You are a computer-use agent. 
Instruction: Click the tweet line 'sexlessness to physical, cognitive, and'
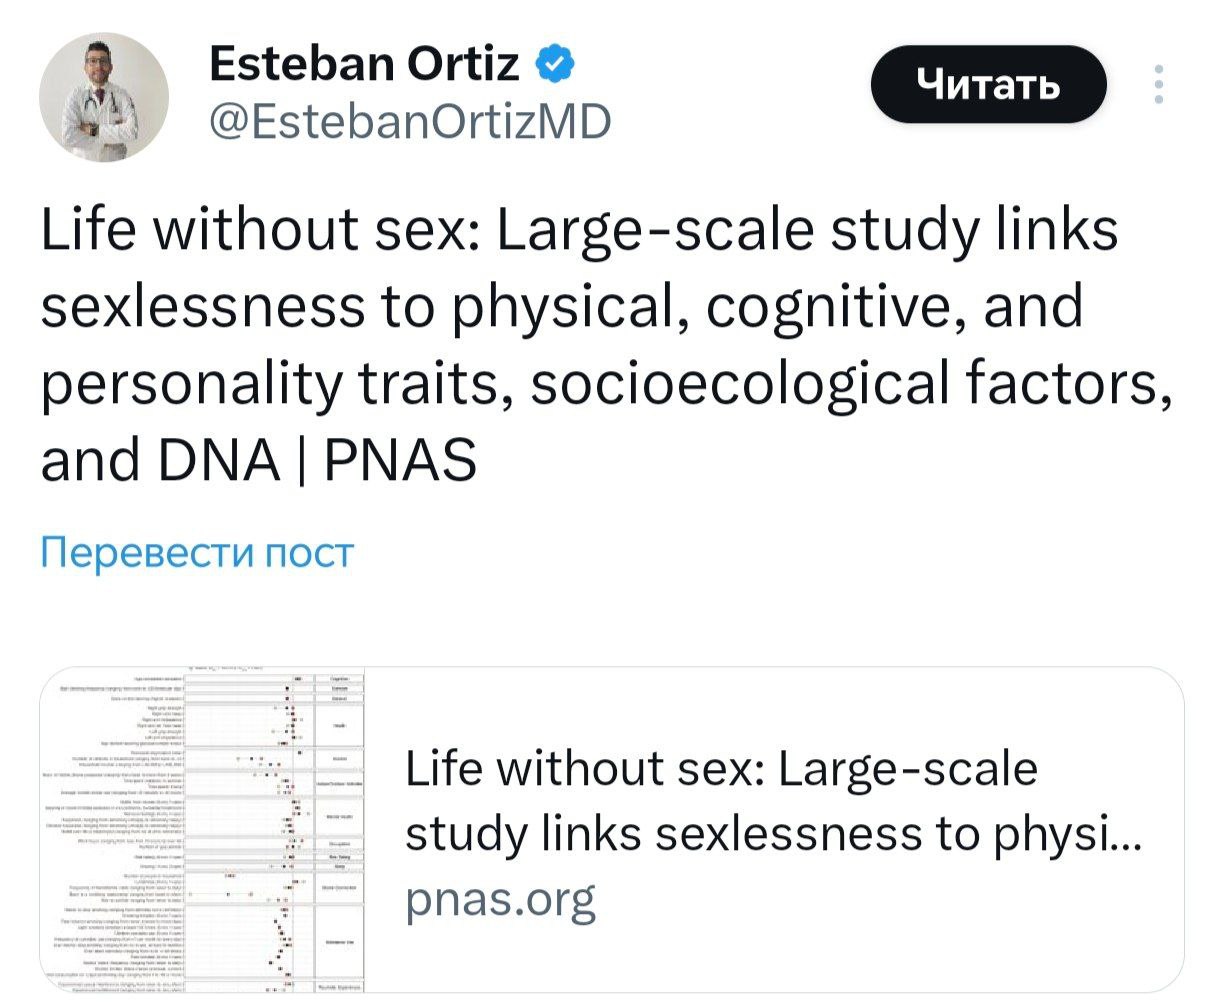coord(562,306)
